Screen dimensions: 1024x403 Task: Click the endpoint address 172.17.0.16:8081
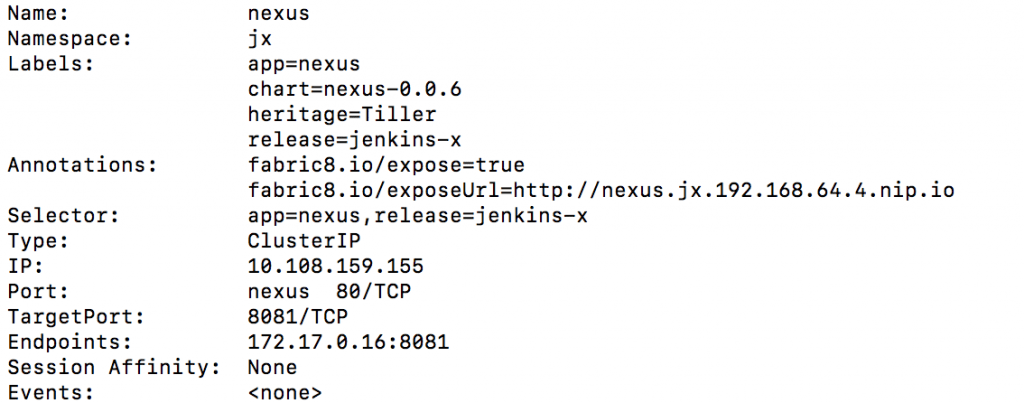coord(348,342)
